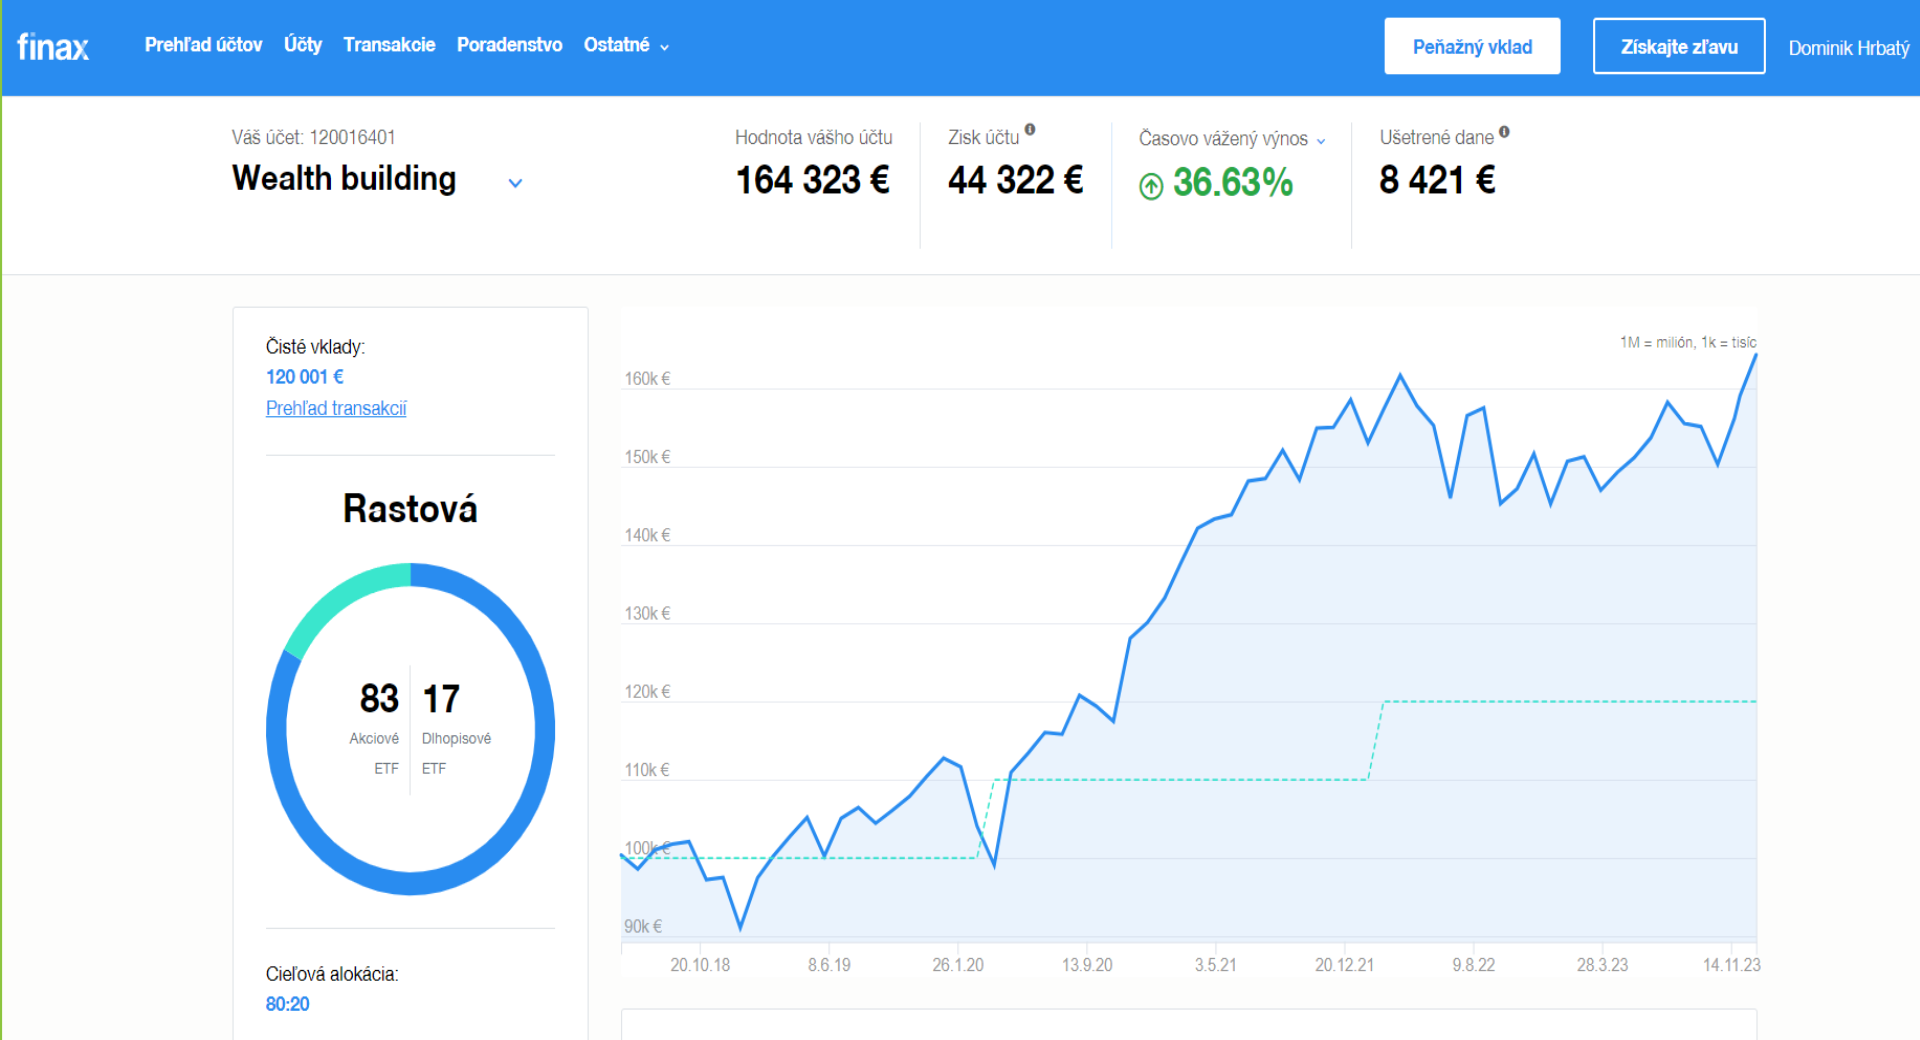Click the chart peak near 14.11.23
The height and width of the screenshot is (1040, 1920).
tap(1755, 356)
